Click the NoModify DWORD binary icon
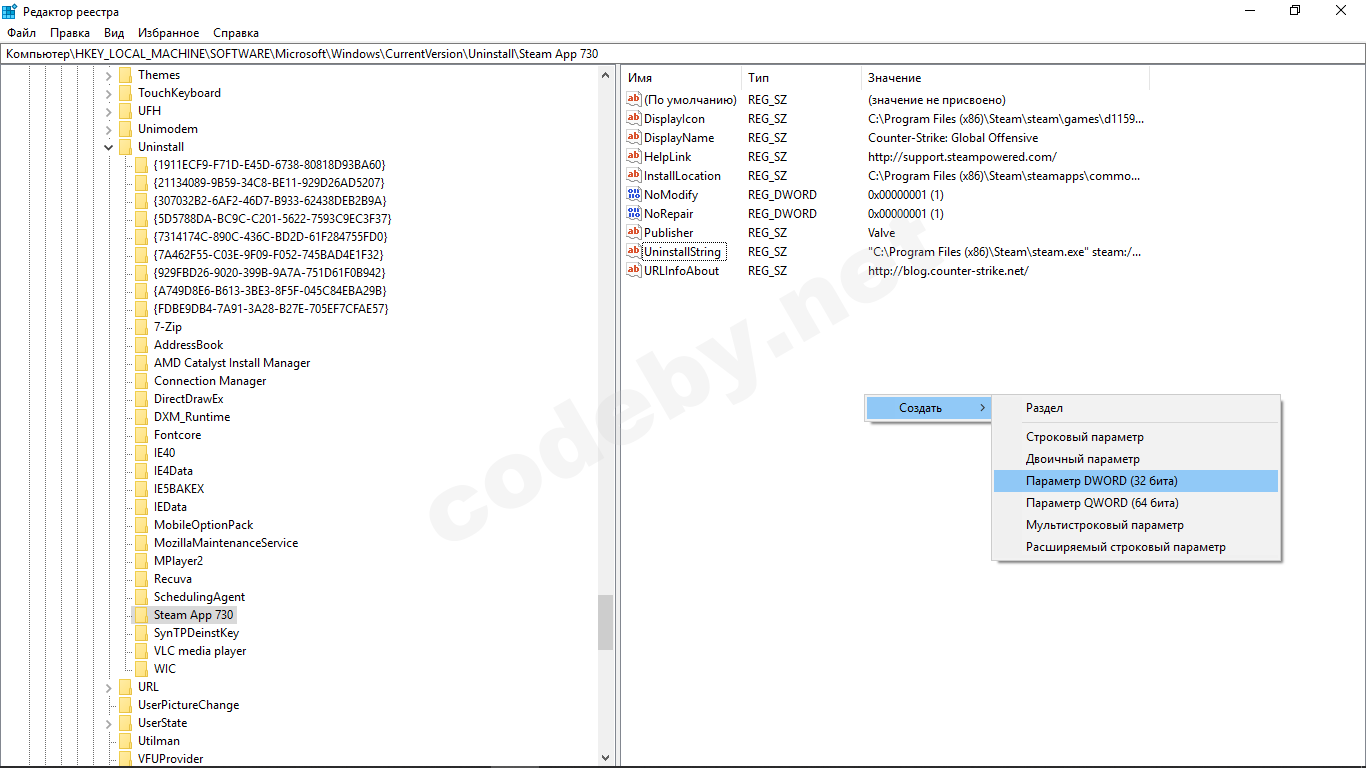 pyautogui.click(x=633, y=194)
